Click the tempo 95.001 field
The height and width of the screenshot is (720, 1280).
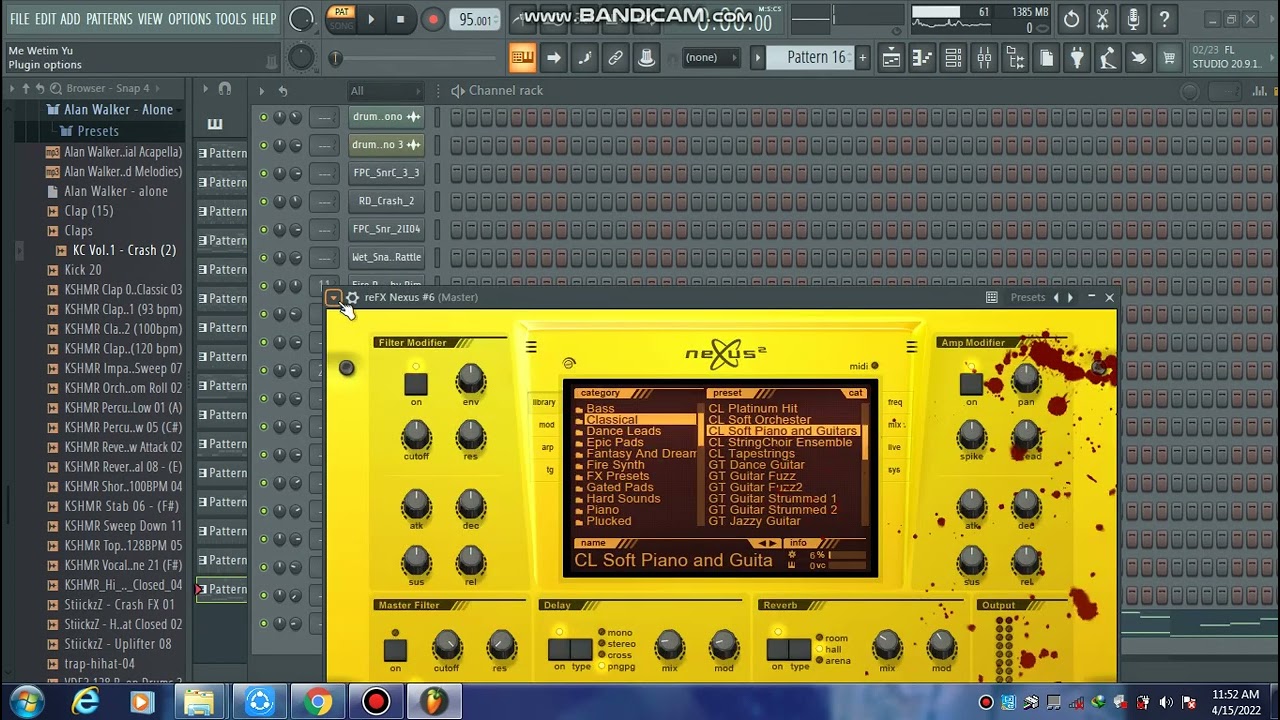point(476,20)
